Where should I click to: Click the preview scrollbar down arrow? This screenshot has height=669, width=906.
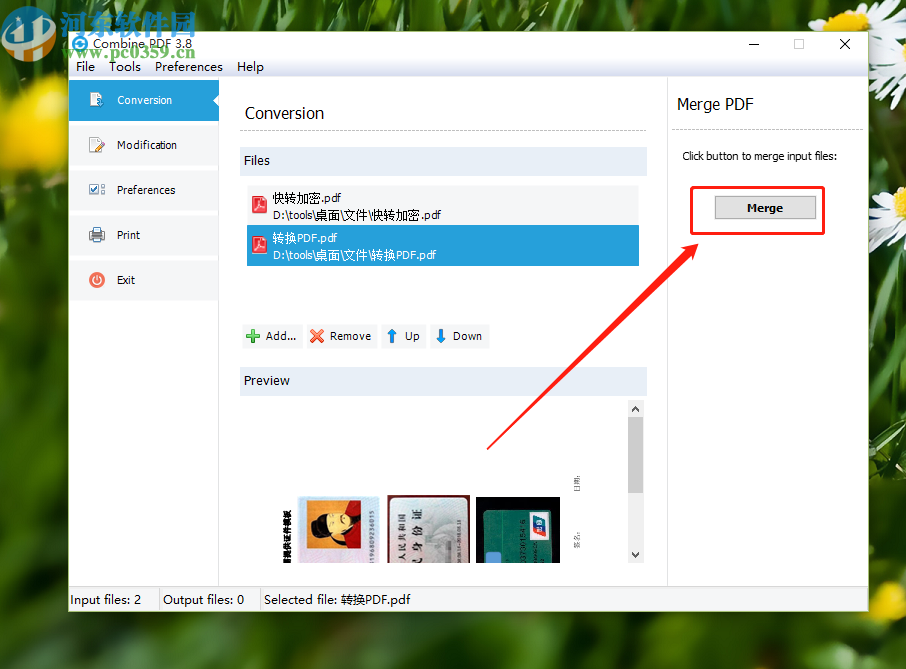click(635, 553)
